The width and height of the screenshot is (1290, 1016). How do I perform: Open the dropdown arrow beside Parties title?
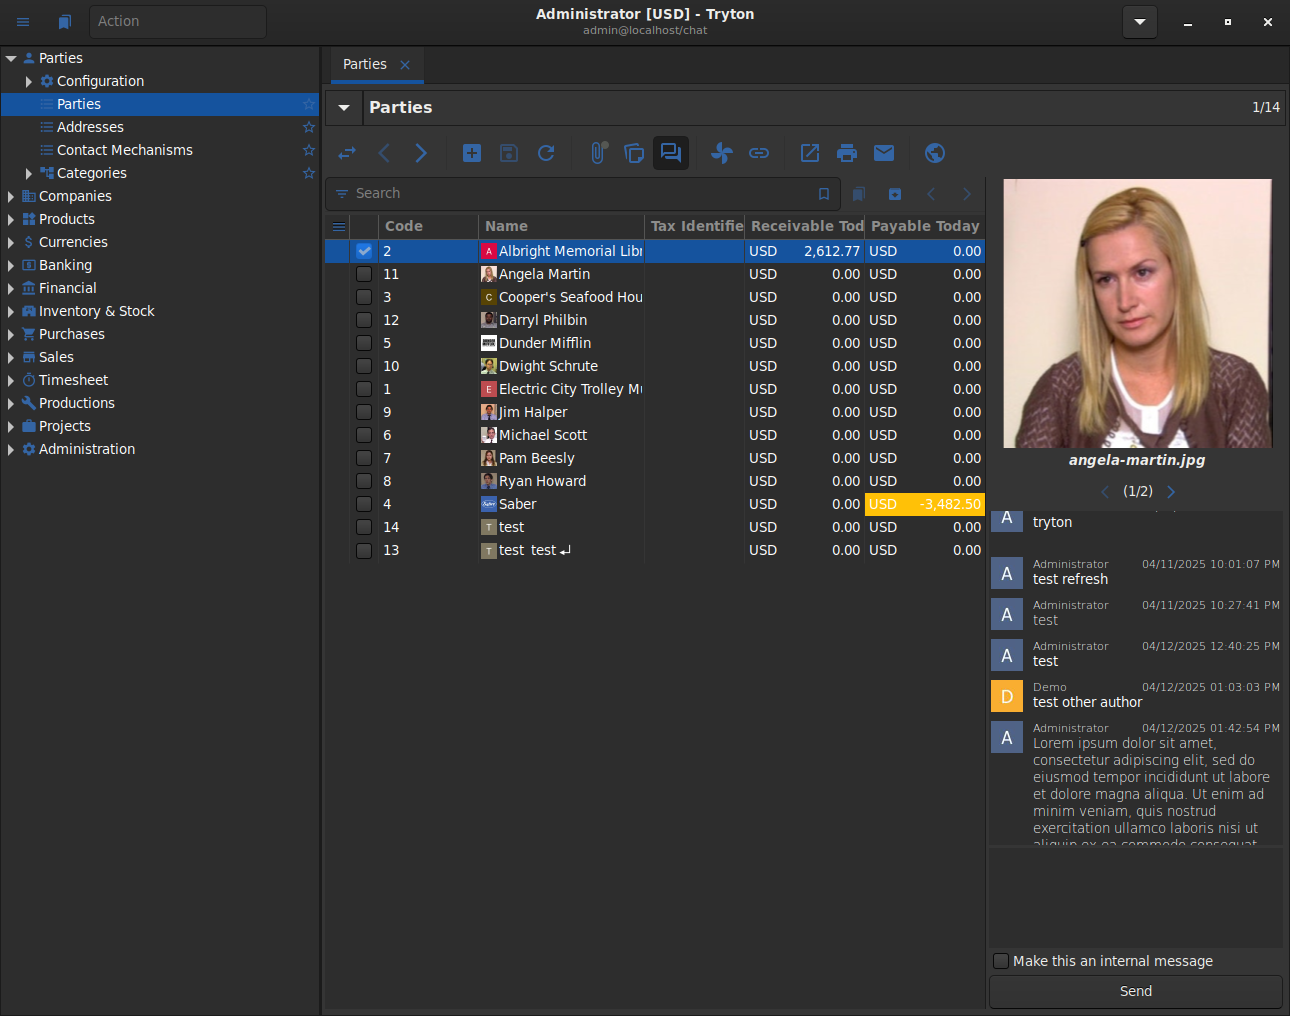[x=344, y=107]
